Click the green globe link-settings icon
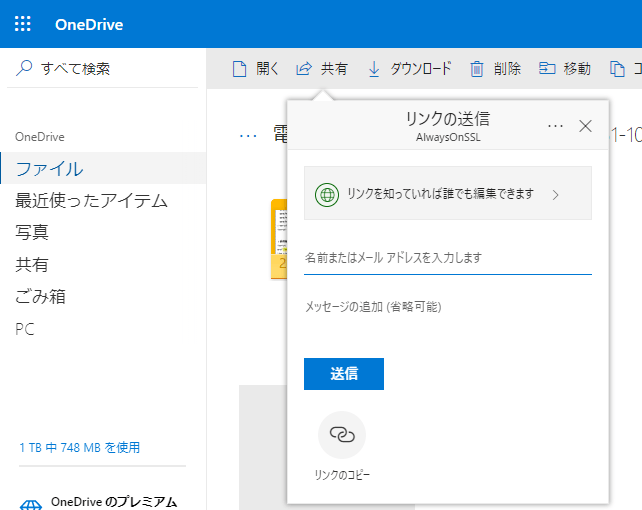Viewport: 642px width, 510px height. point(327,194)
